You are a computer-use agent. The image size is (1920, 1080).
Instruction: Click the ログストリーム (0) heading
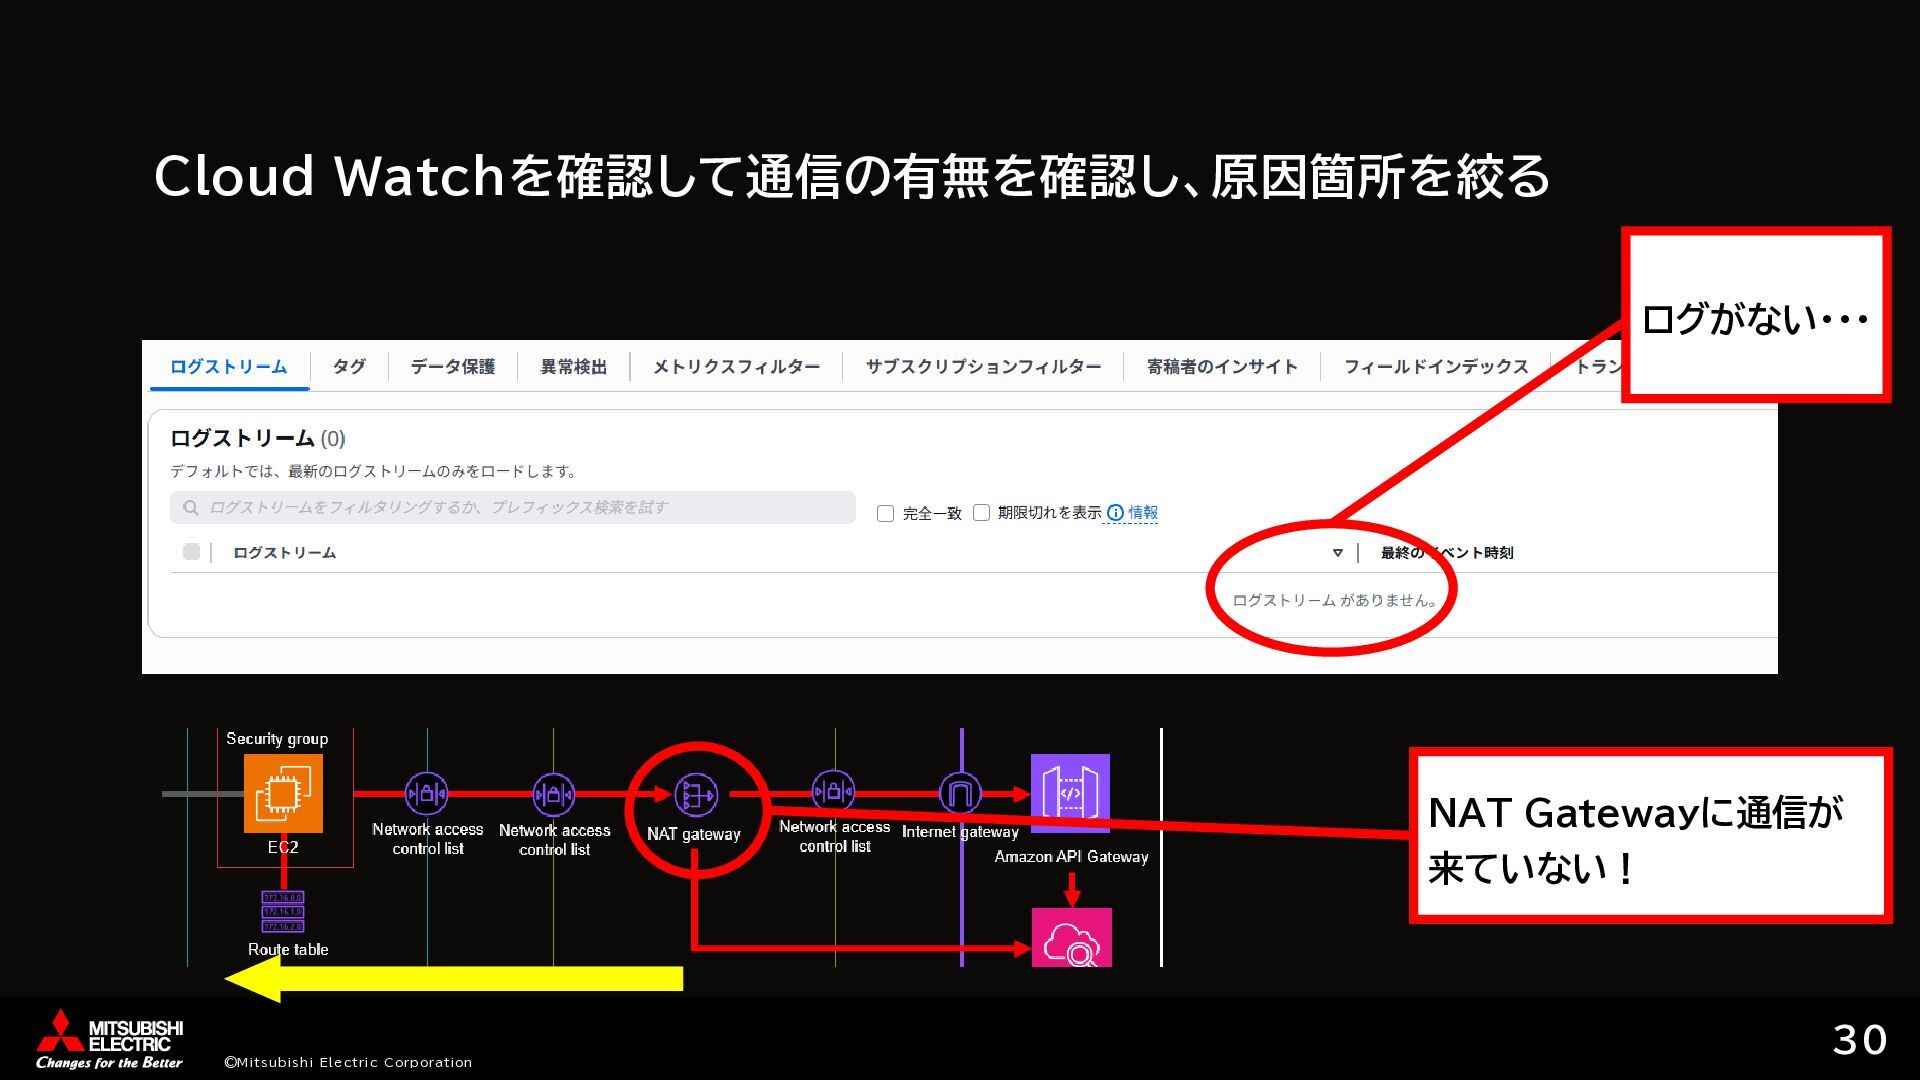[258, 439]
